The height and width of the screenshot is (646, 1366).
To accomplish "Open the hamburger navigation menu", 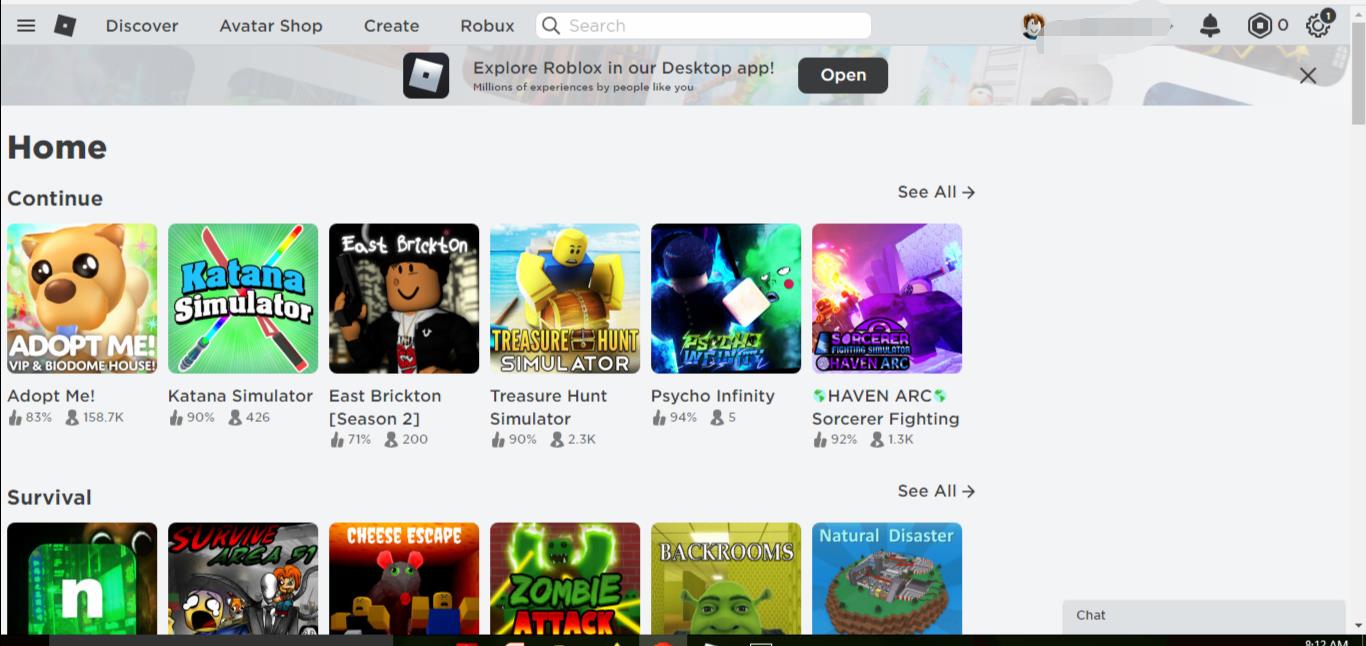I will point(26,26).
